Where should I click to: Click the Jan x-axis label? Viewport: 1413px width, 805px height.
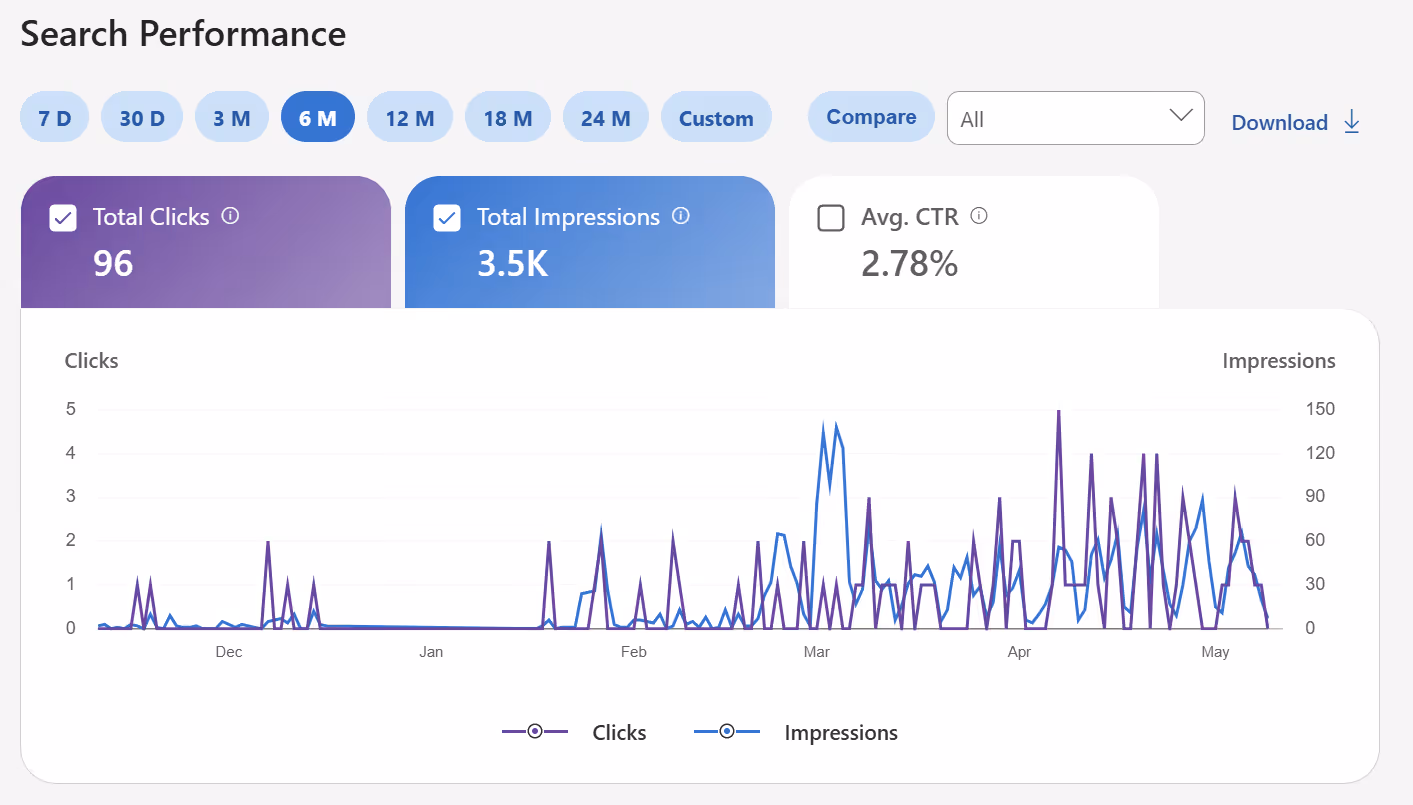tap(431, 652)
